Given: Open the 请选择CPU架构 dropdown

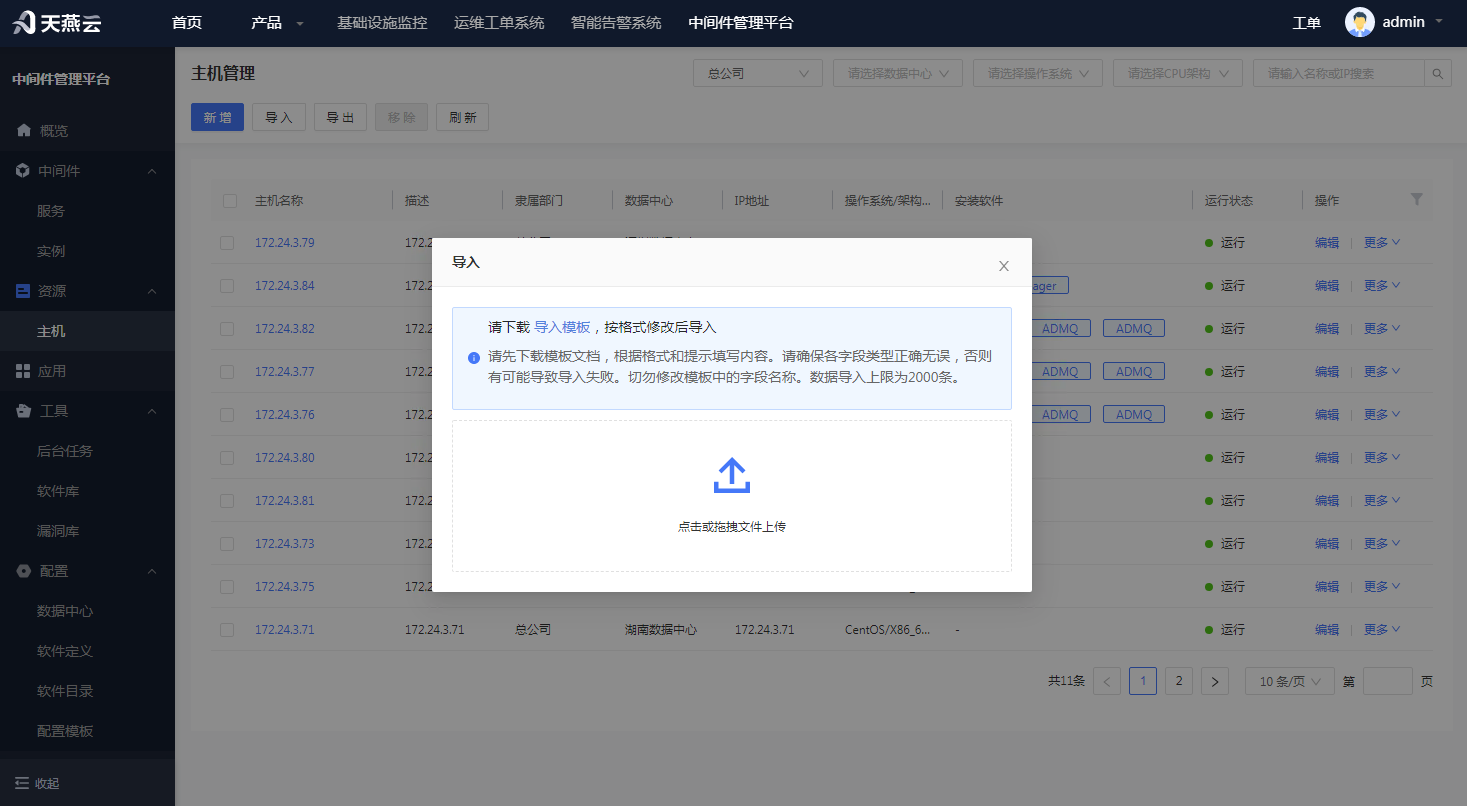Looking at the screenshot, I should [1178, 73].
